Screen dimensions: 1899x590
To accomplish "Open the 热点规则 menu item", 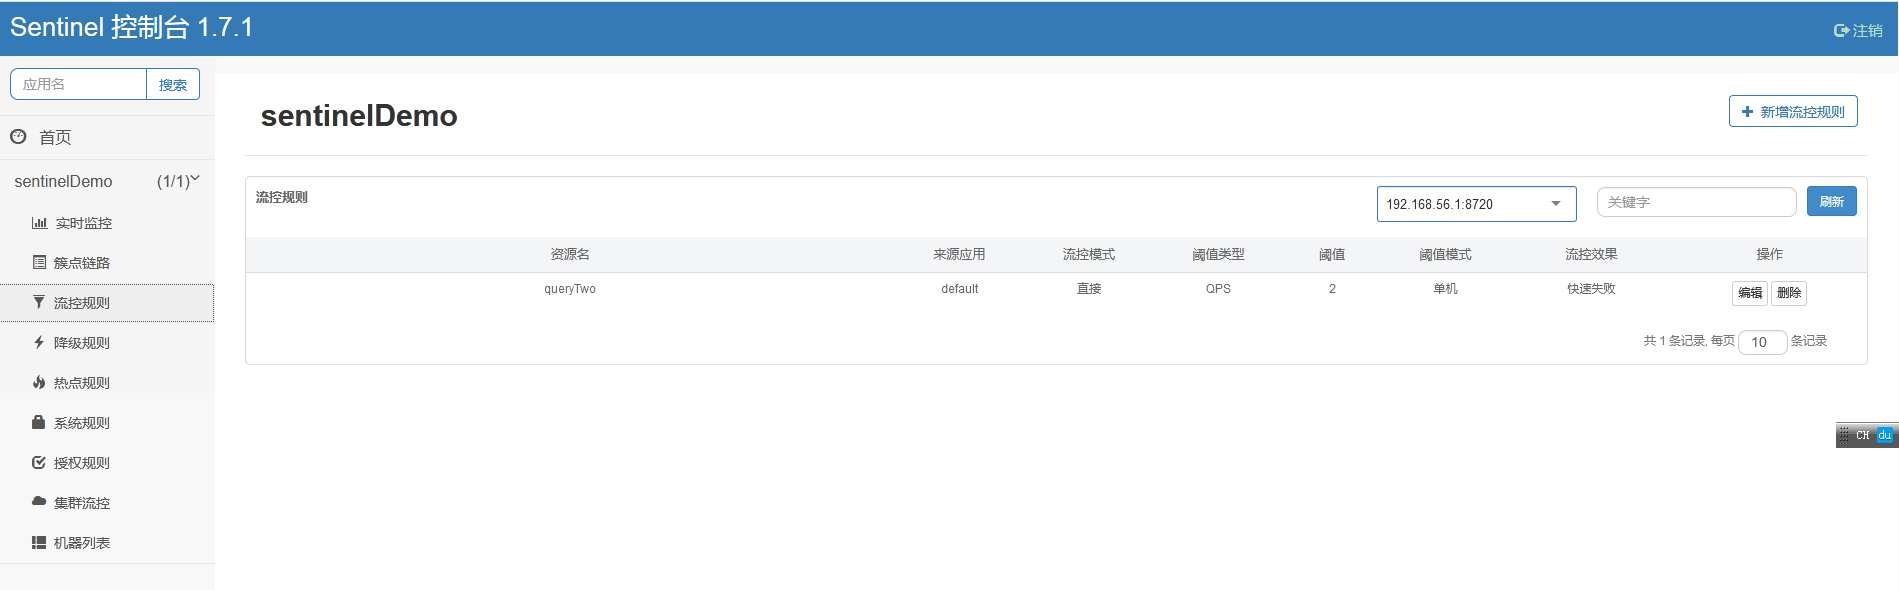I will click(107, 383).
